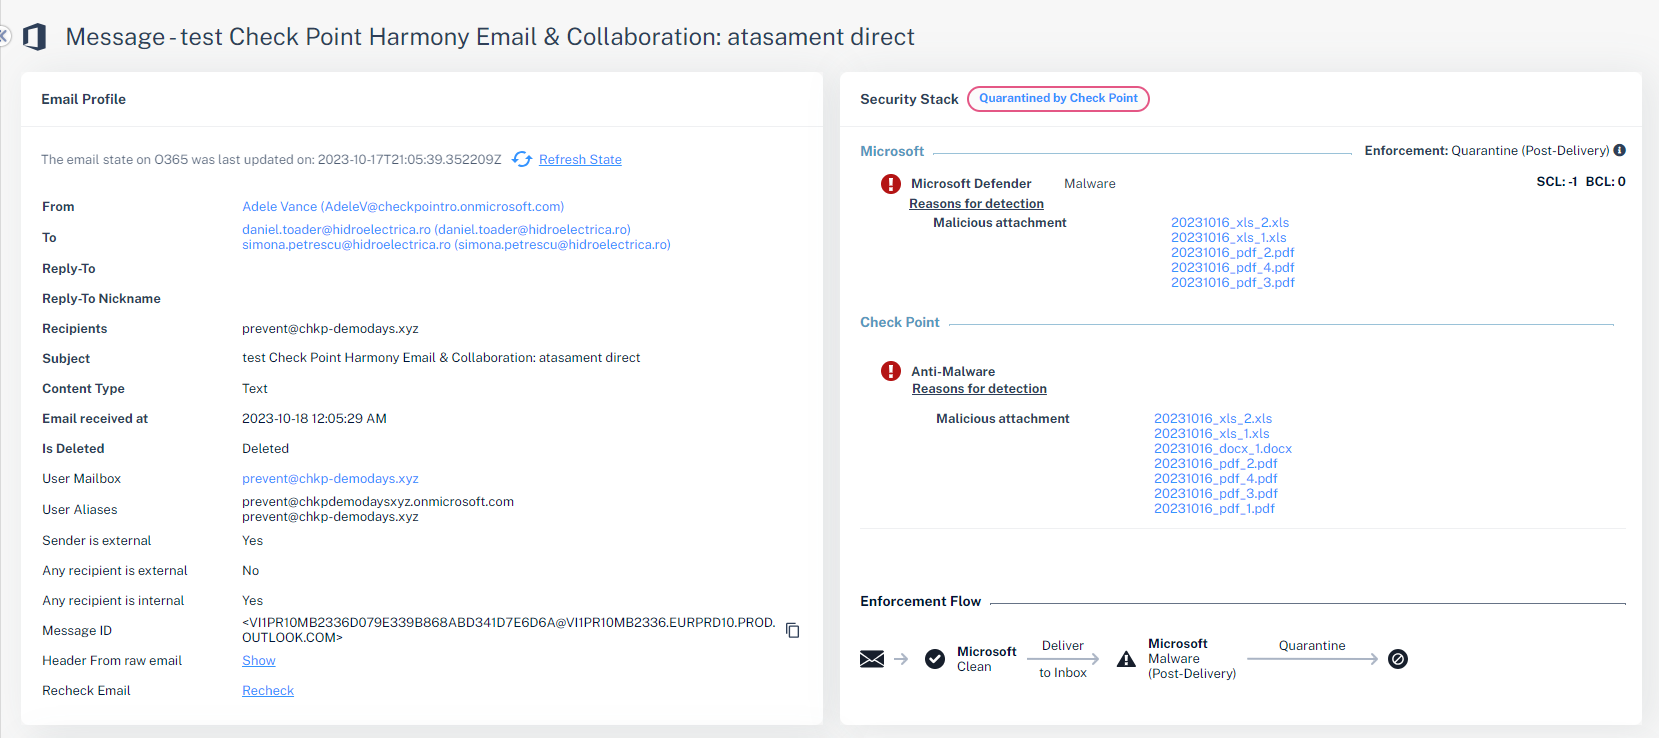Image resolution: width=1659 pixels, height=738 pixels.
Task: Click the Recheck link
Action: 268,690
